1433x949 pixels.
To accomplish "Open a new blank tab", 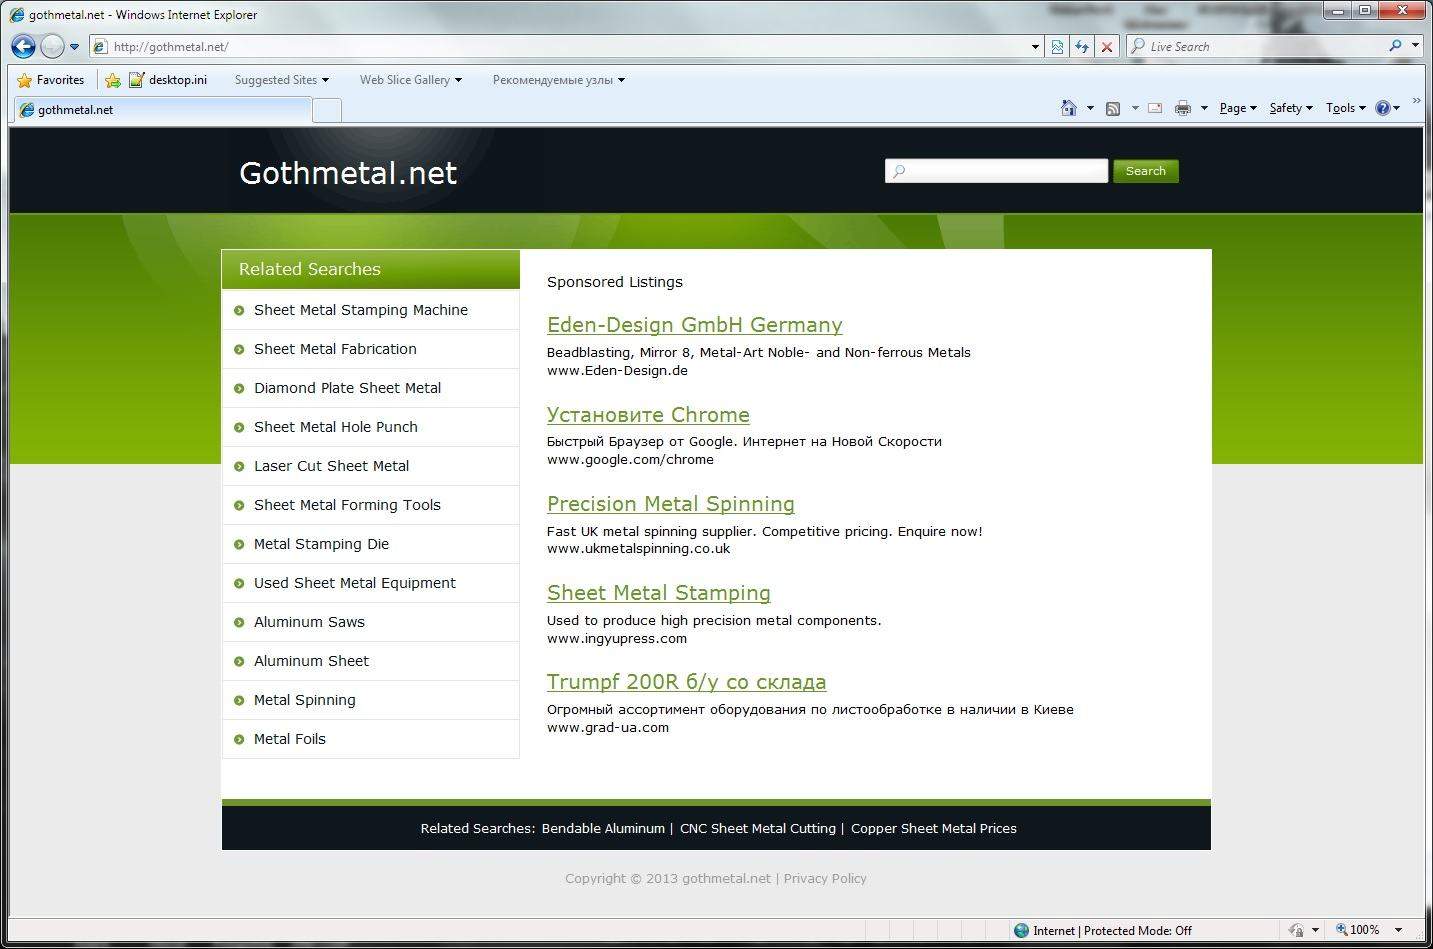I will (327, 110).
